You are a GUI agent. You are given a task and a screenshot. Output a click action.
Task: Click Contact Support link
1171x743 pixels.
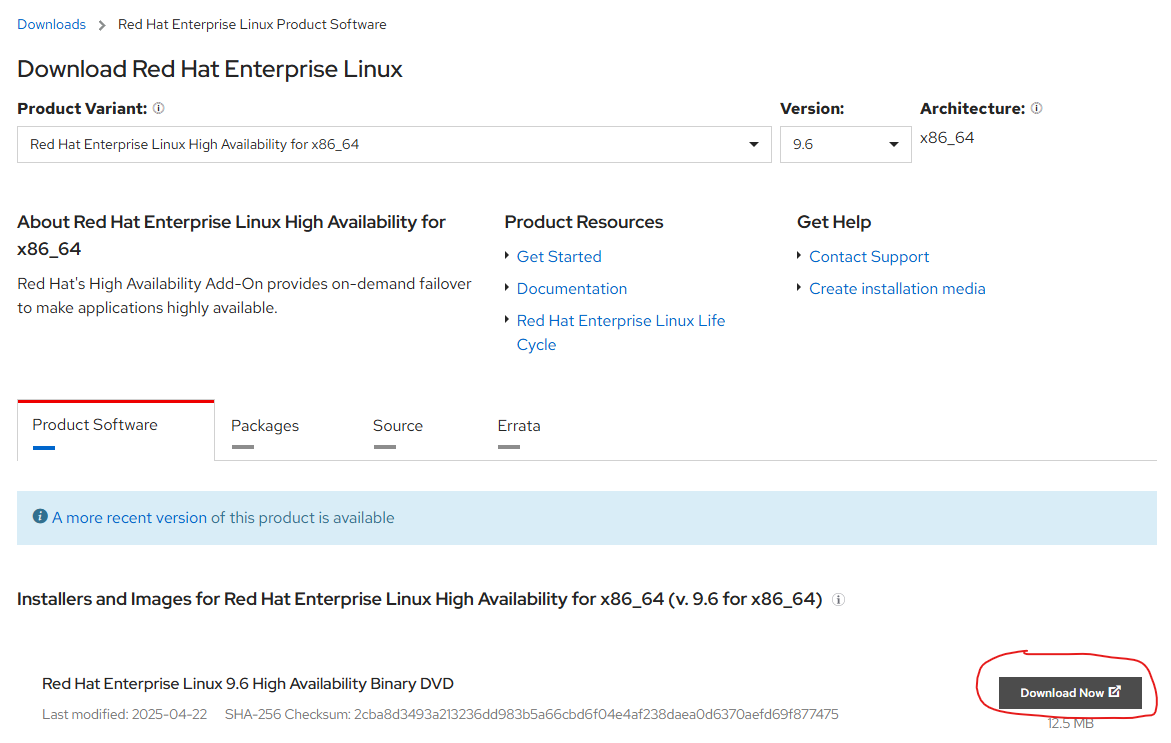[x=869, y=257]
